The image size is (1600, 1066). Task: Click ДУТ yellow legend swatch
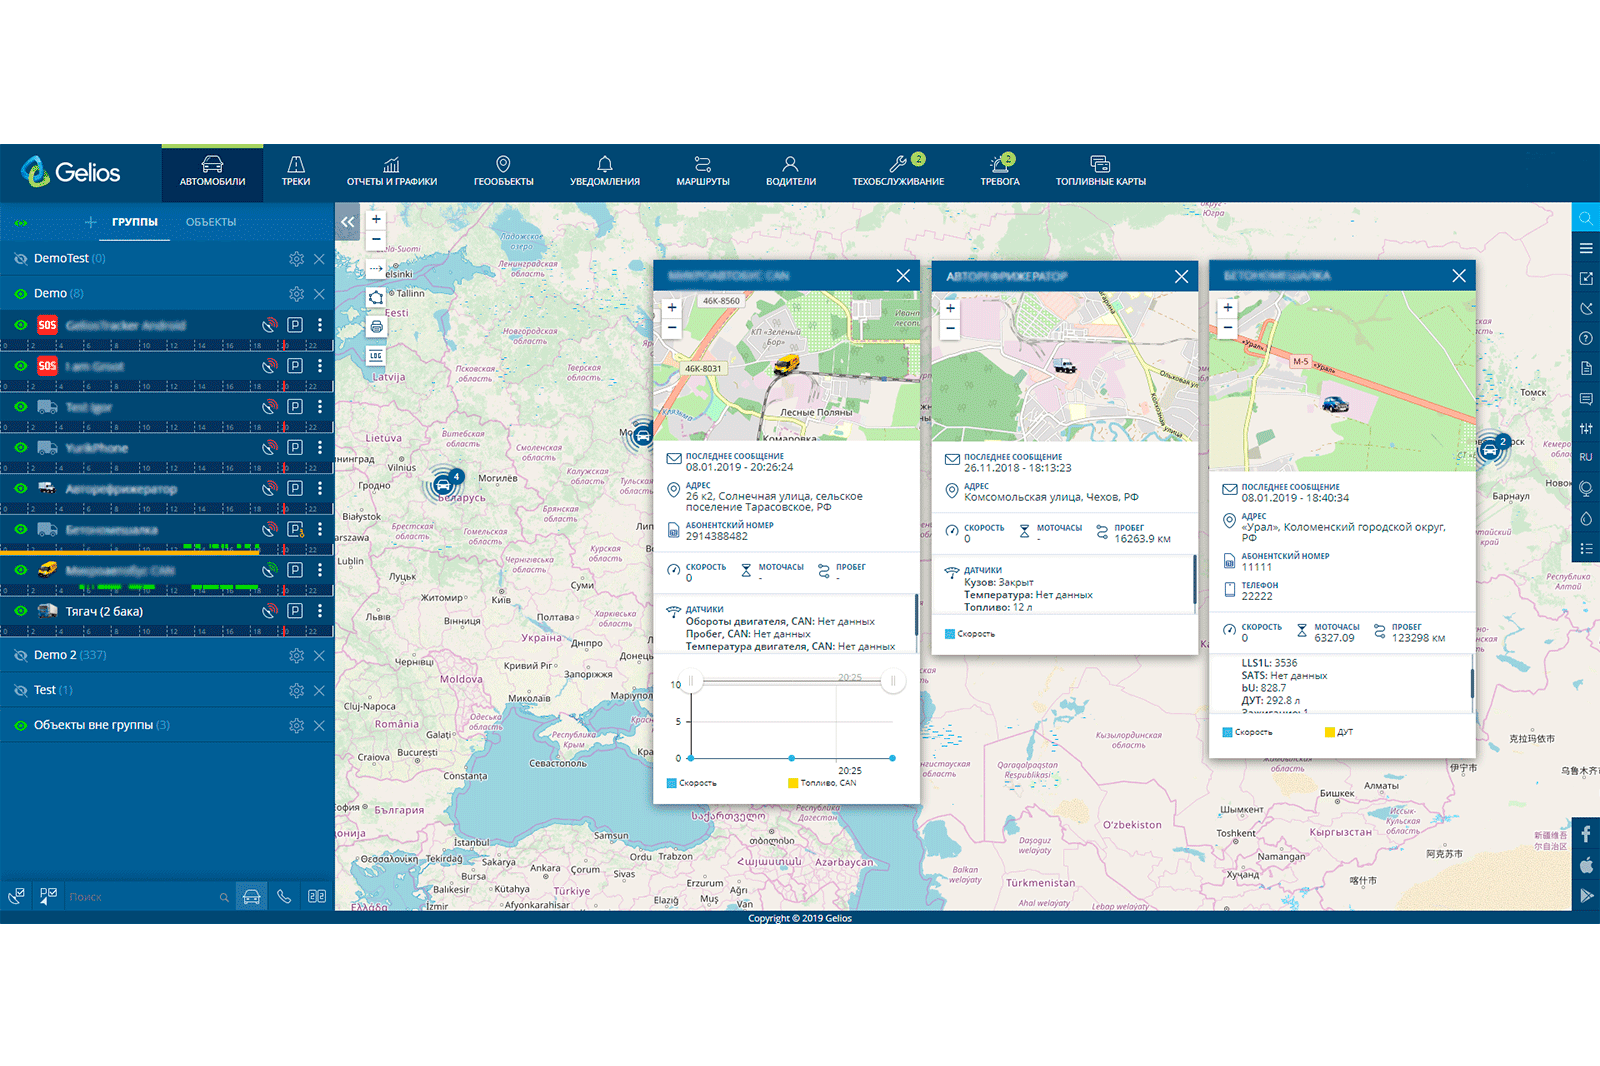[x=1330, y=732]
